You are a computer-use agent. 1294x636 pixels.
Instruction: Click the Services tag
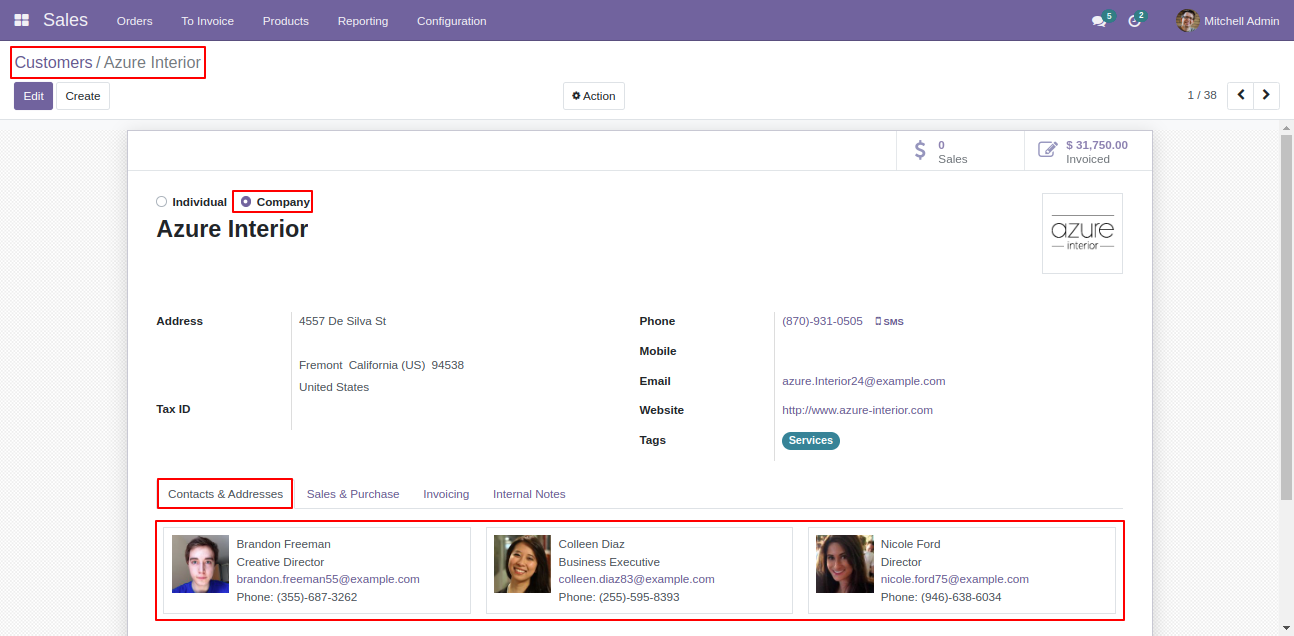[811, 440]
